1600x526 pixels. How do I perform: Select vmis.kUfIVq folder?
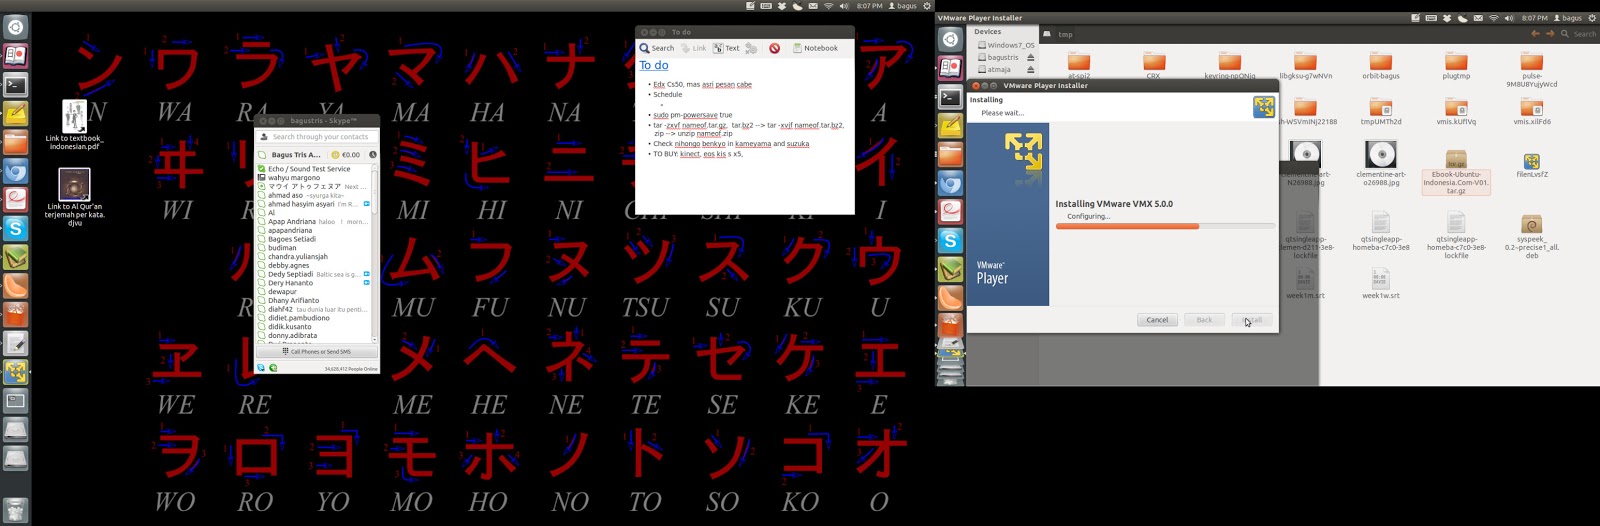click(x=1456, y=112)
